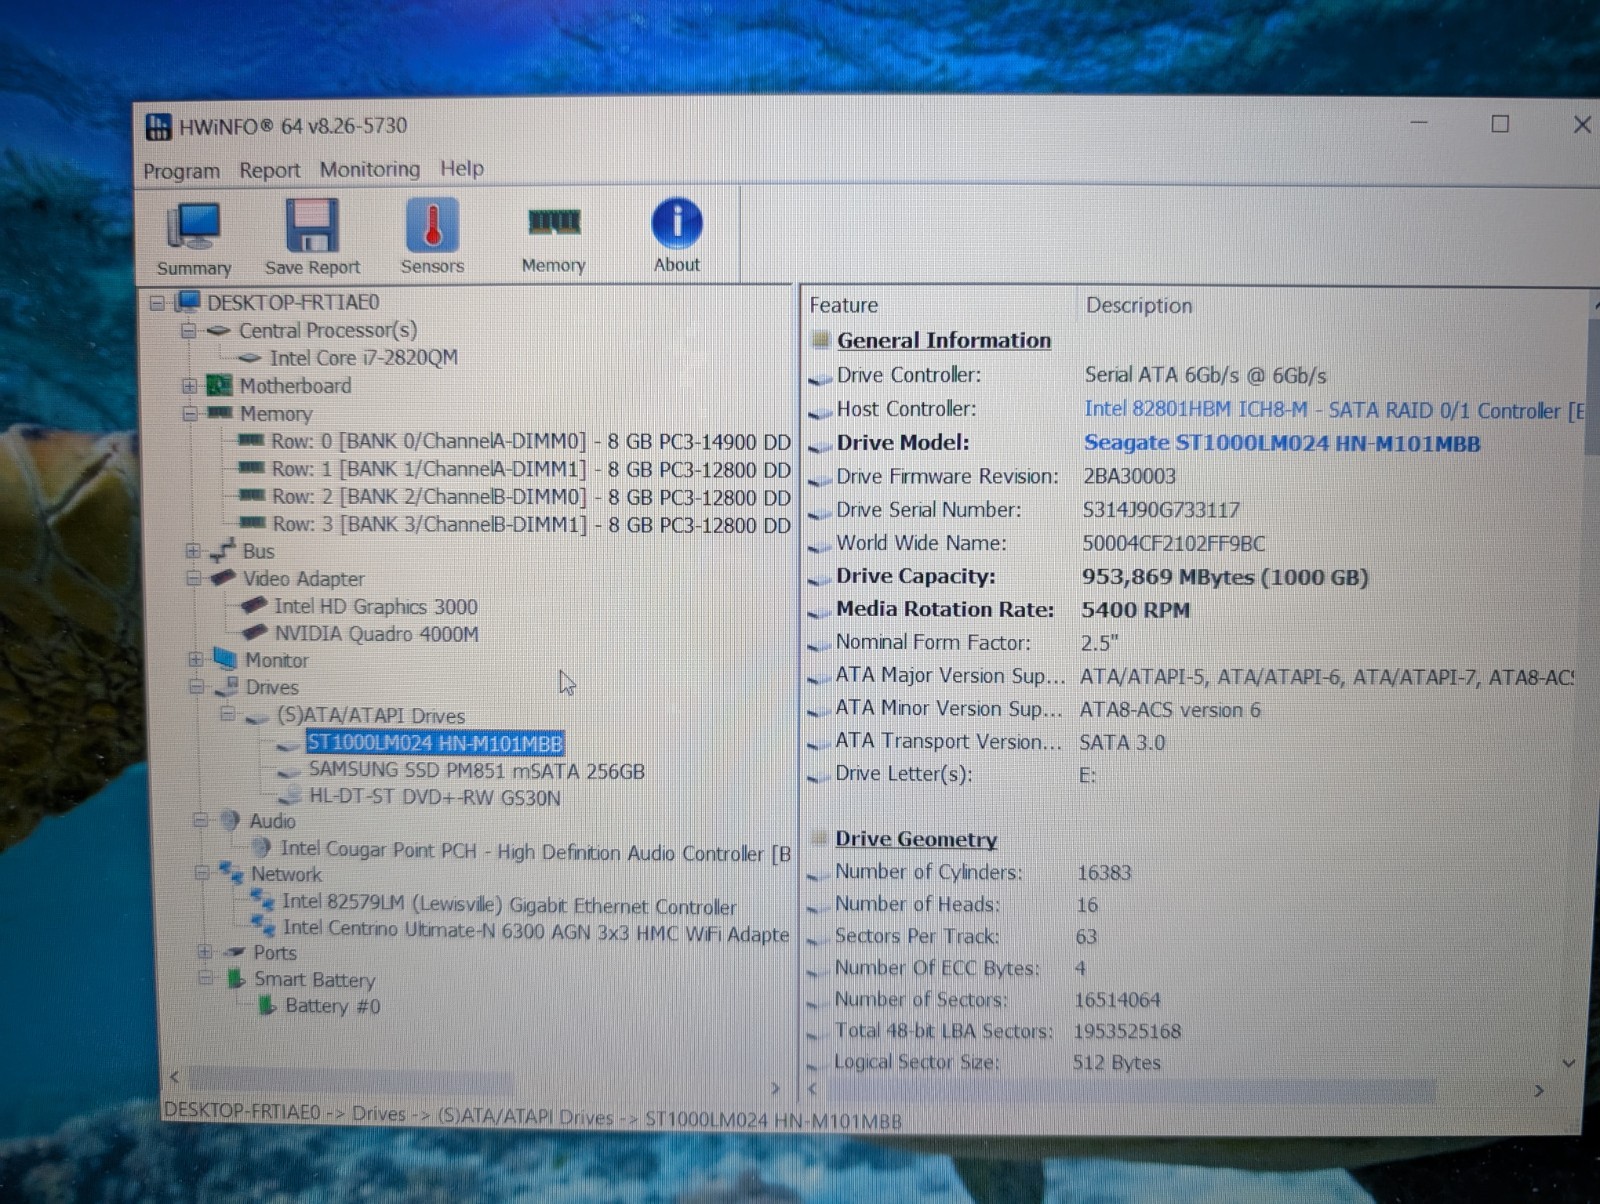Click the details pane scroll-right arrow
1600x1204 pixels.
click(1539, 1091)
